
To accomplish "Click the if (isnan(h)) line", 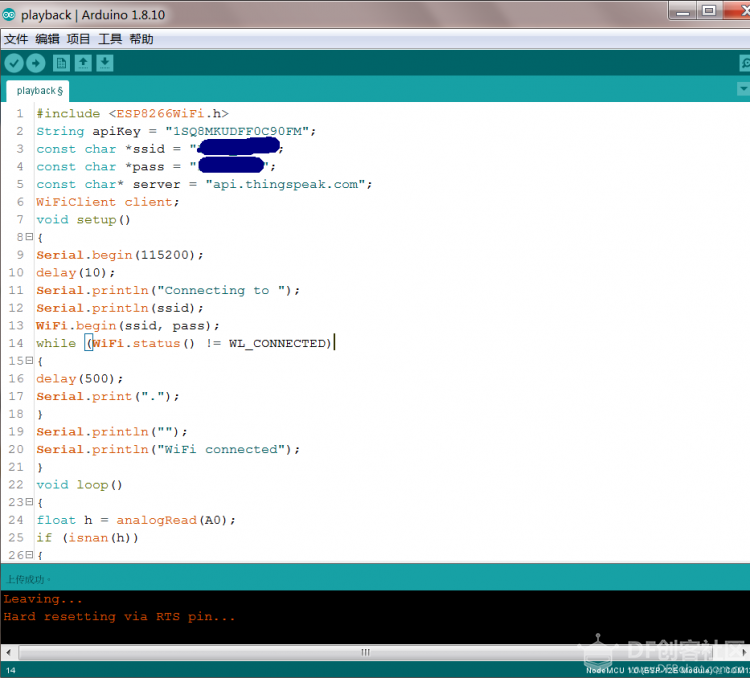I will point(88,538).
